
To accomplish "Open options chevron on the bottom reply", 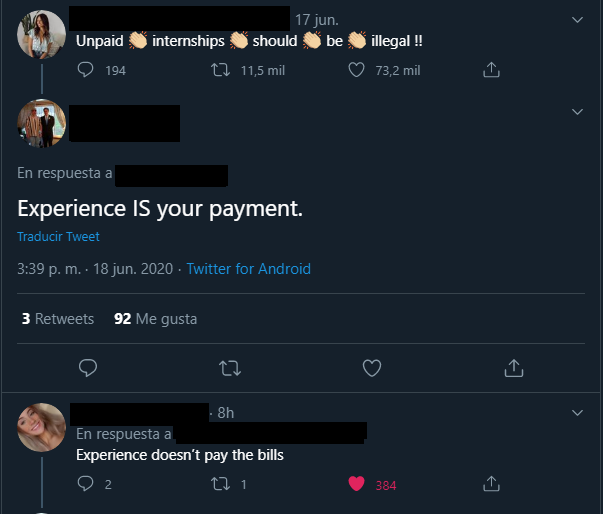I will [x=577, y=412].
